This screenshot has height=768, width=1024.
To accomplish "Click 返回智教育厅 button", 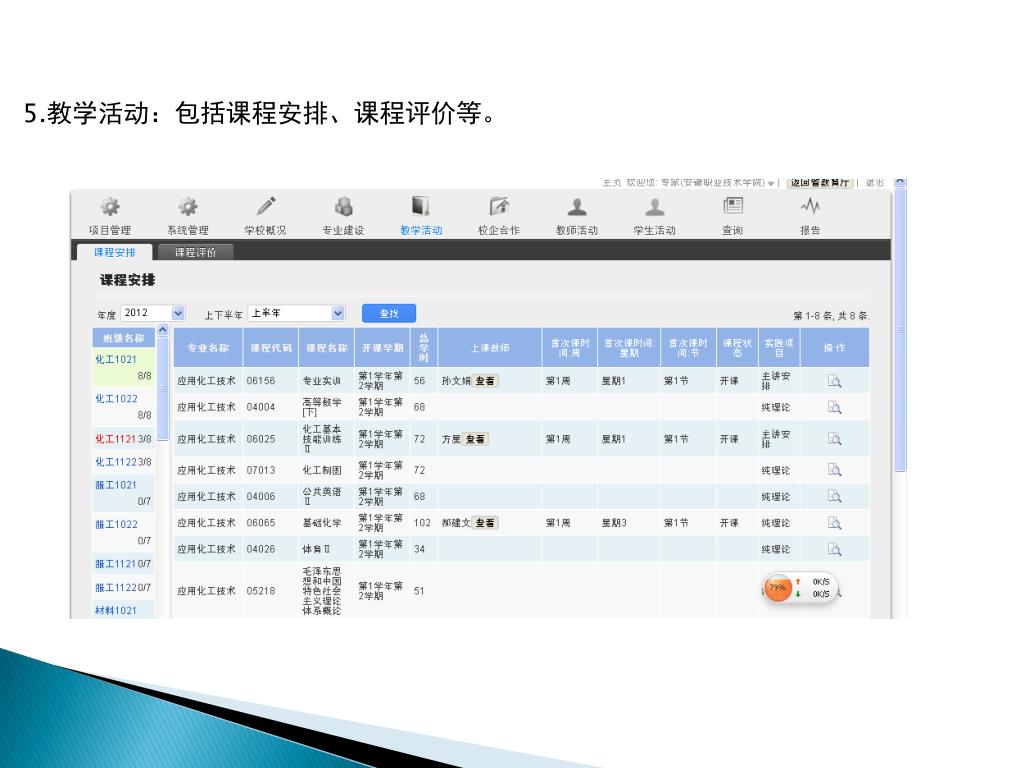I will pos(819,183).
